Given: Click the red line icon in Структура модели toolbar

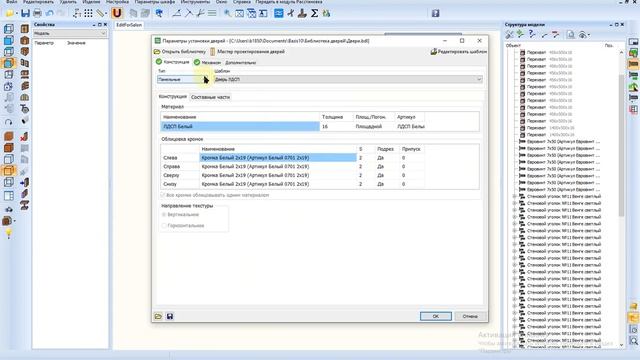Looking at the screenshot, I should pos(556,35).
